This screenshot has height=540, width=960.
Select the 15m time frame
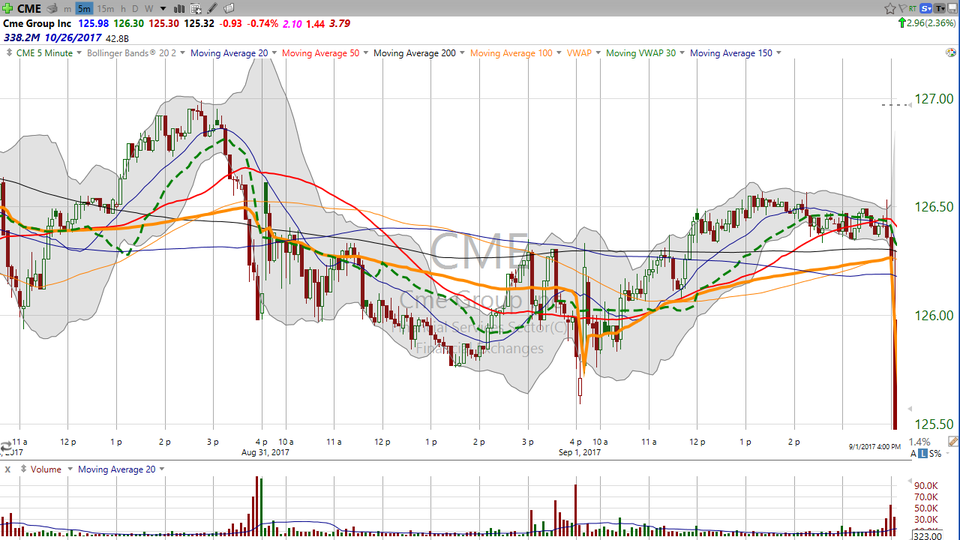pos(105,9)
